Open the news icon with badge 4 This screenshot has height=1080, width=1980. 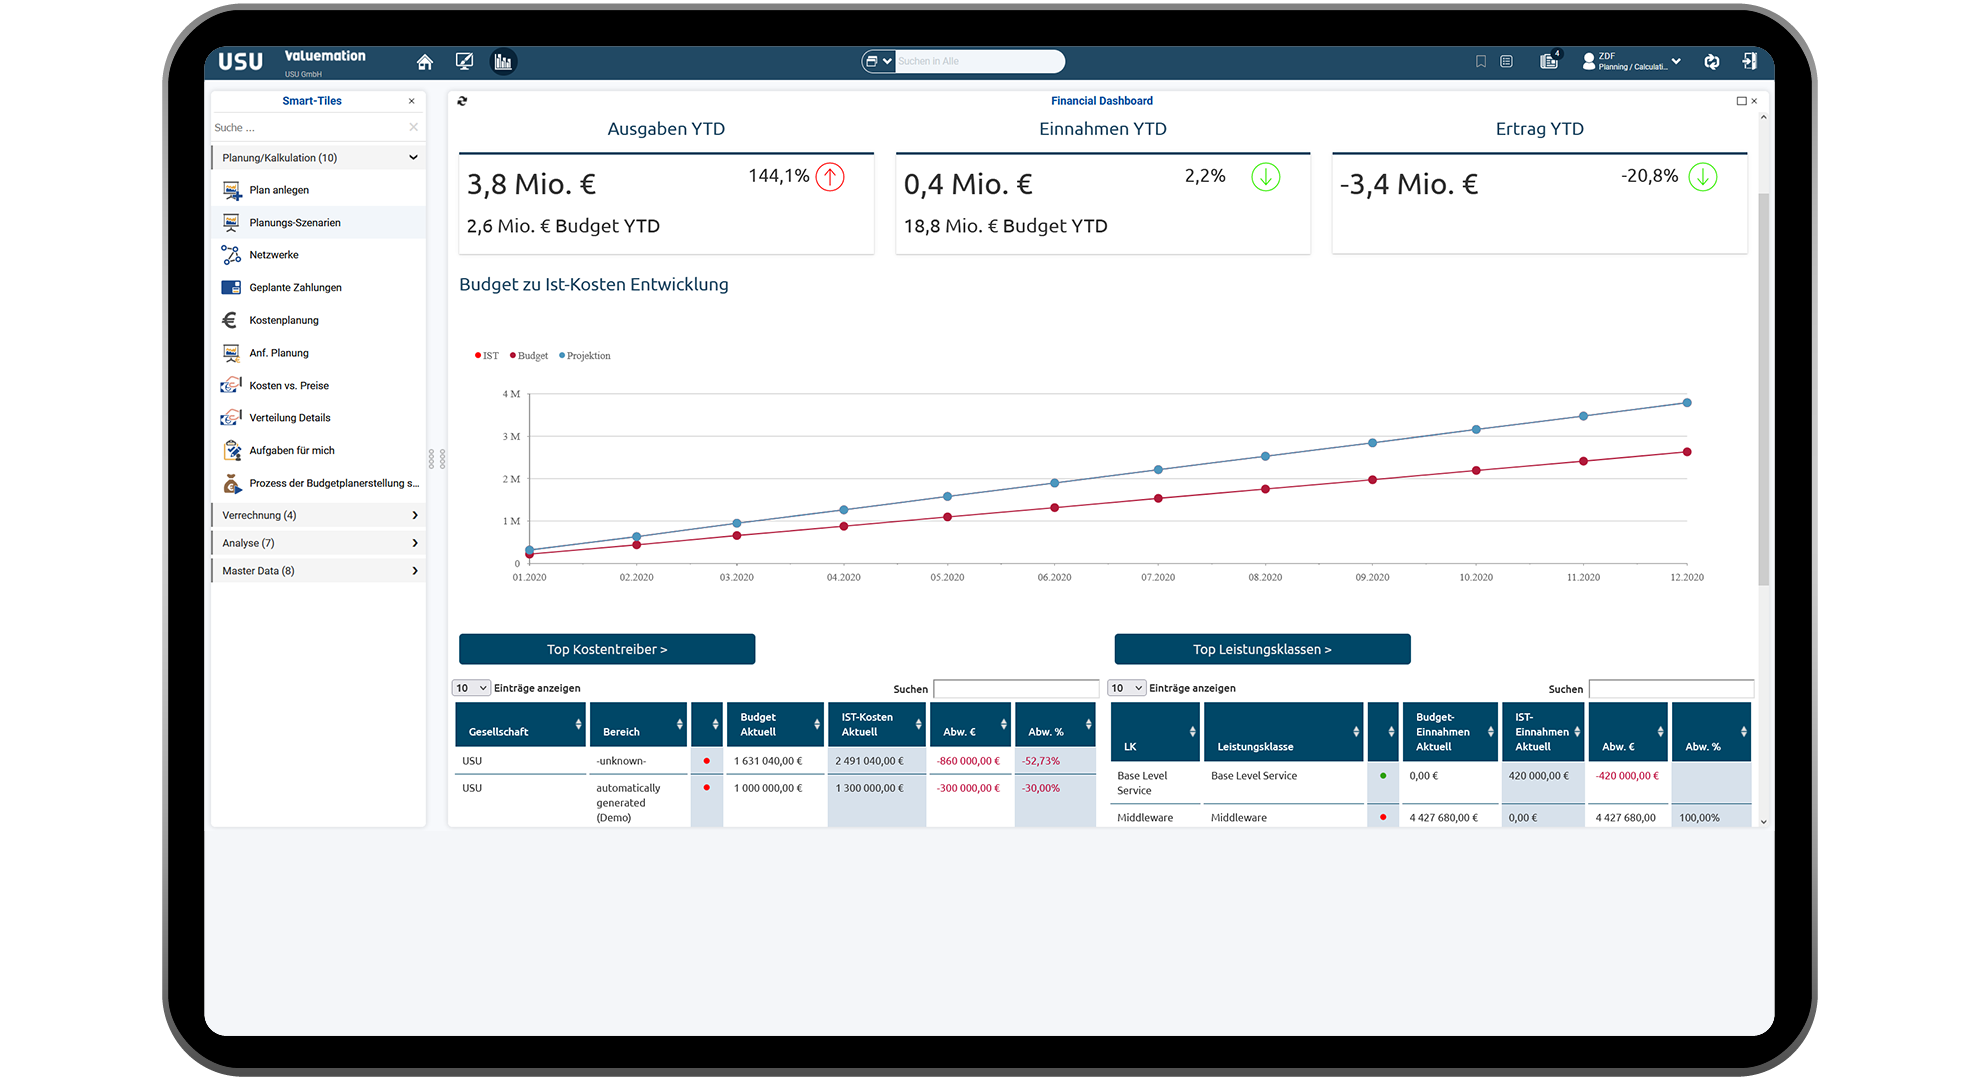1550,60
